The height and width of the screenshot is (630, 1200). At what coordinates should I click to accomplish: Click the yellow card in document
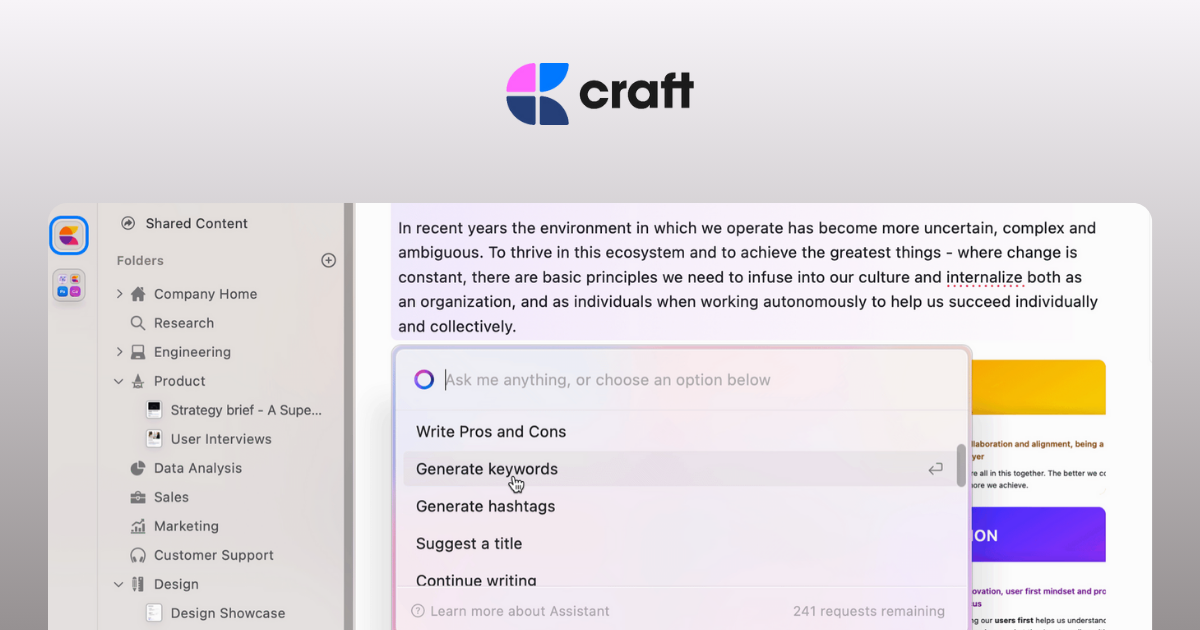point(1038,387)
